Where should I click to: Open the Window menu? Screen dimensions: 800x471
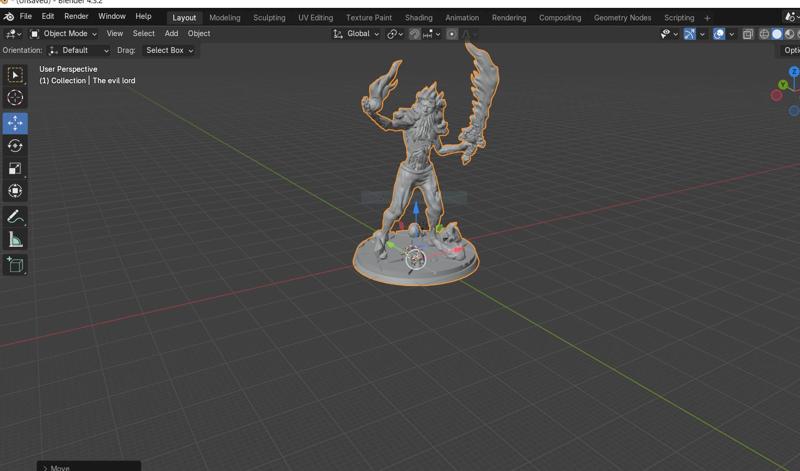click(112, 16)
